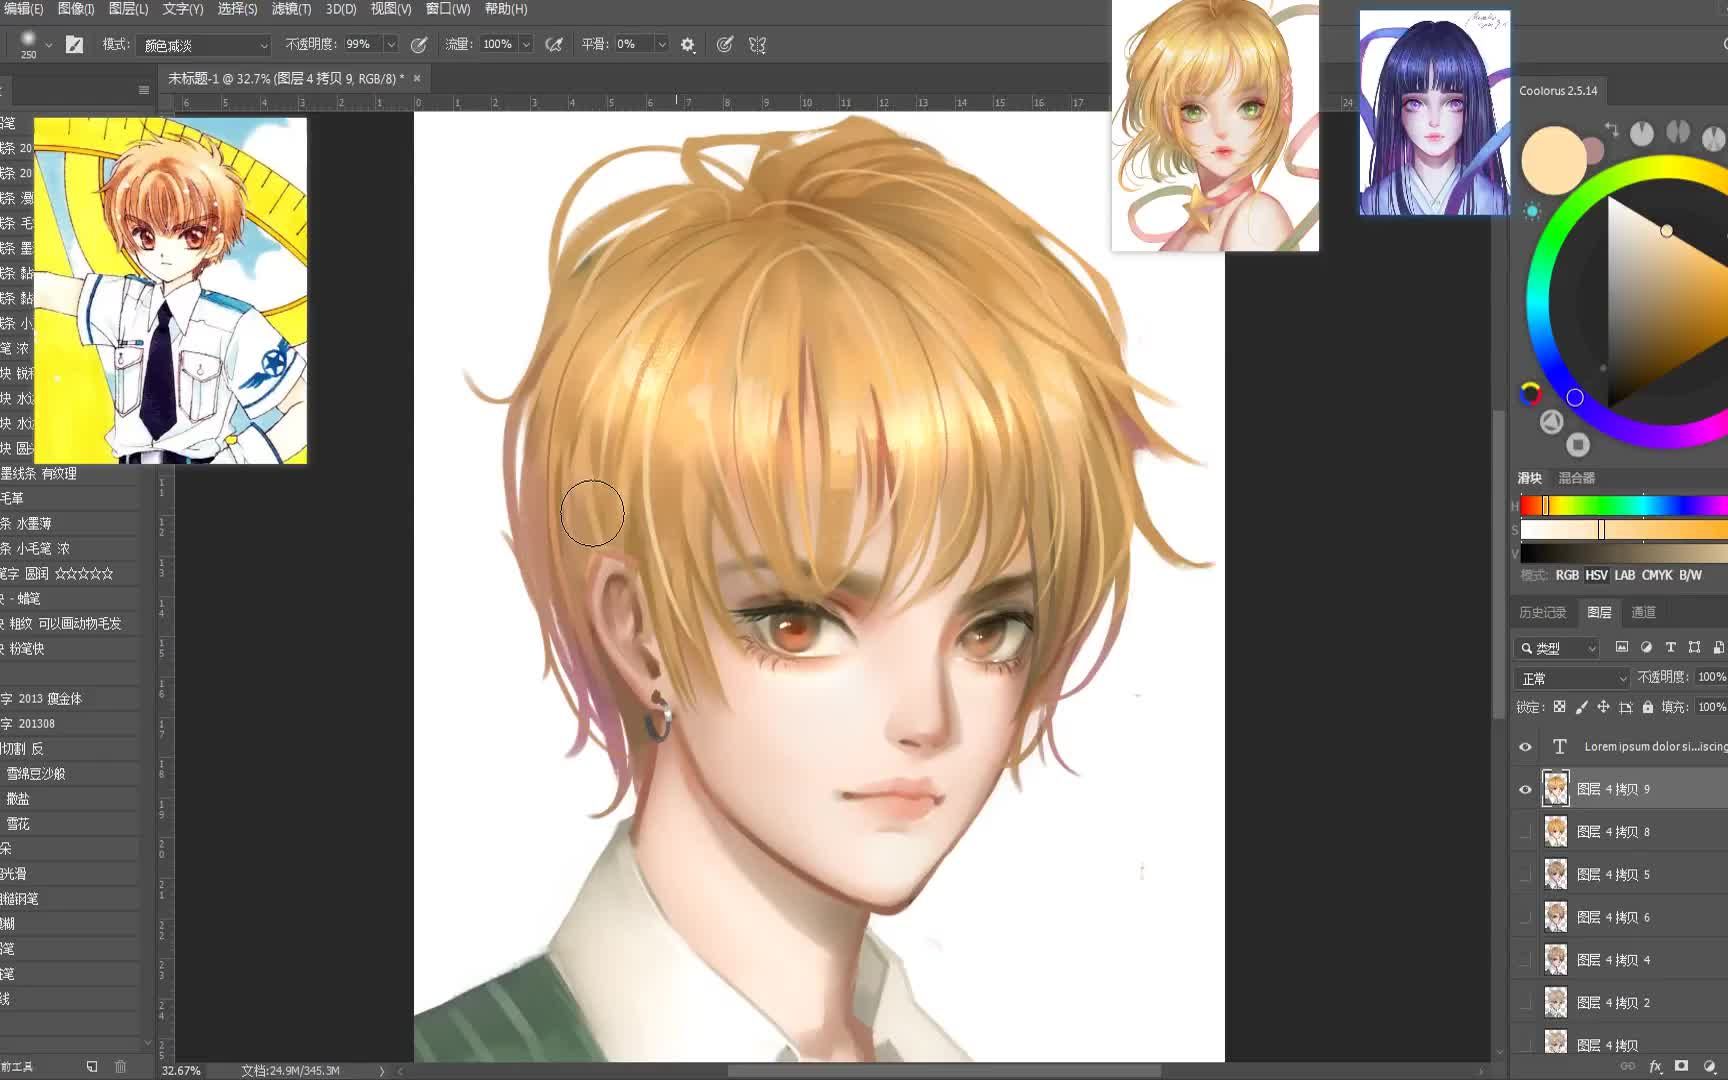Click pressure-for-opacity icon next to 不透明度
Viewport: 1728px width, 1080px height.
(x=419, y=44)
